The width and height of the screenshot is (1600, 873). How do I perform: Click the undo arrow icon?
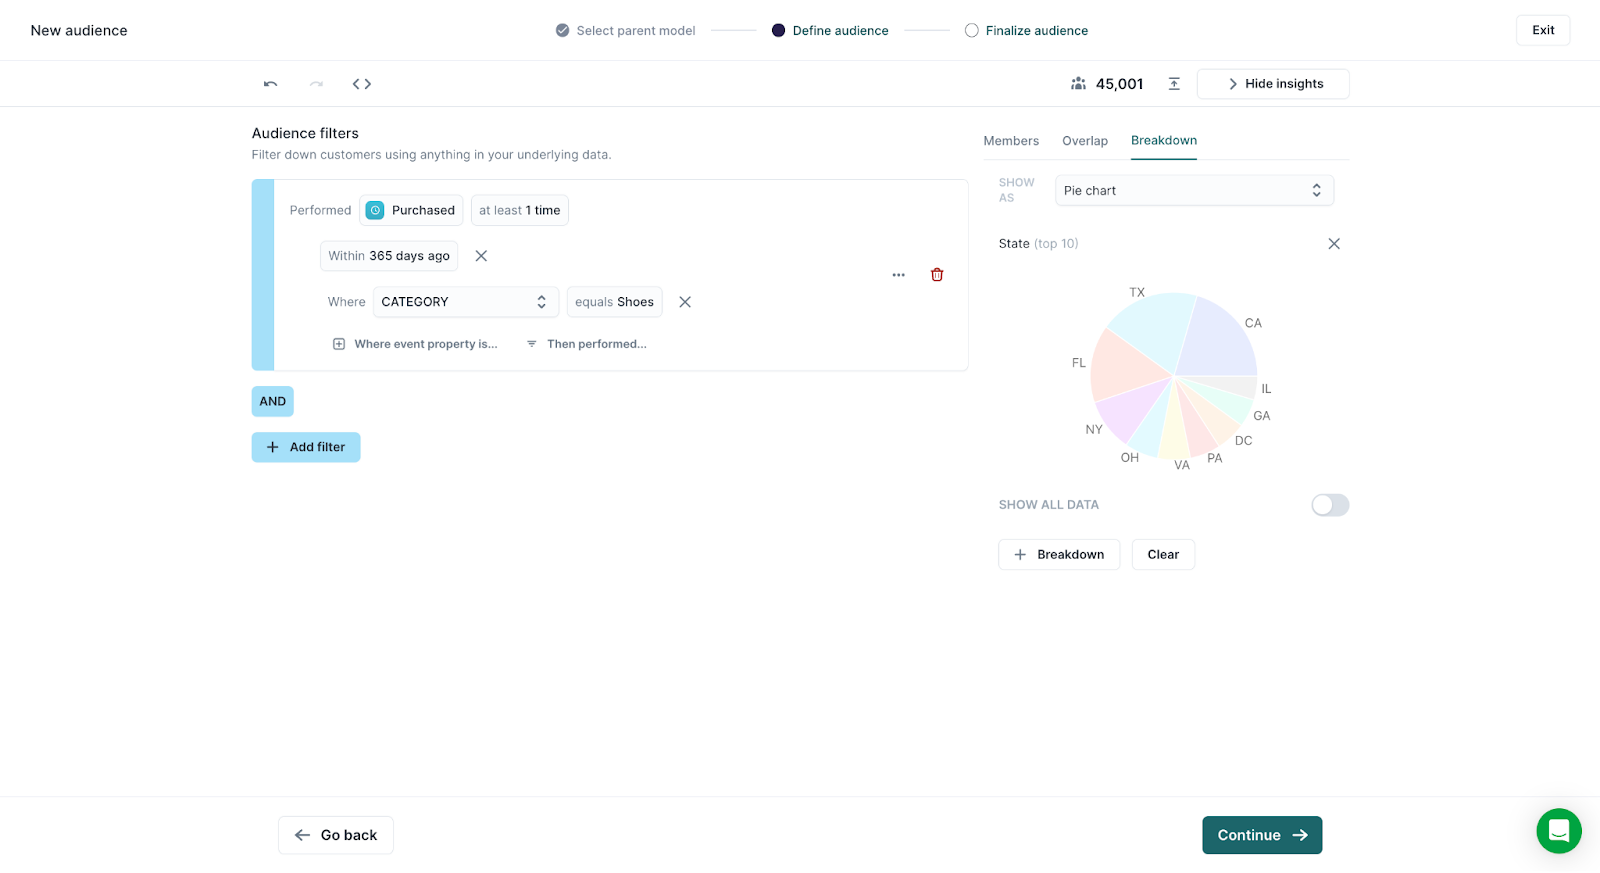270,84
